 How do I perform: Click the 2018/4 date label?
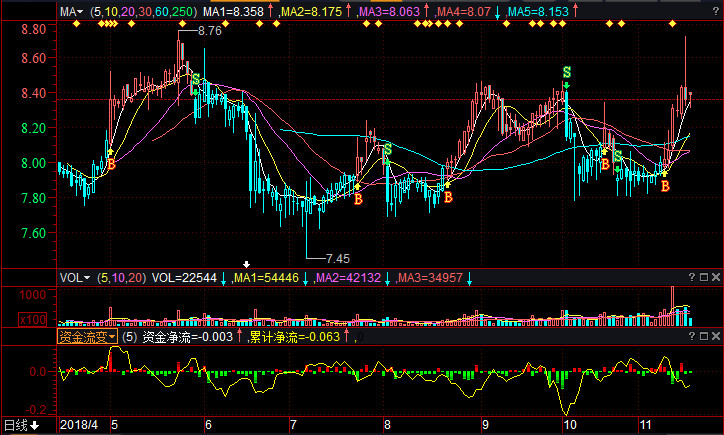80,425
